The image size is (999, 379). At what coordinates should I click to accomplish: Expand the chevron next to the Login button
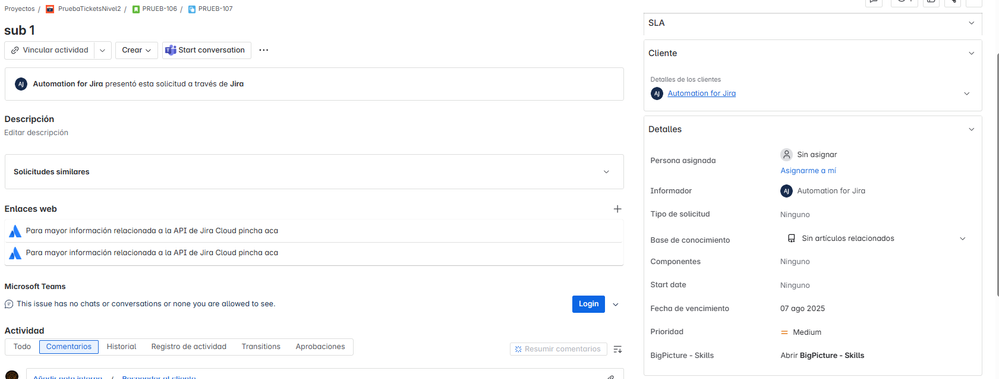[615, 304]
